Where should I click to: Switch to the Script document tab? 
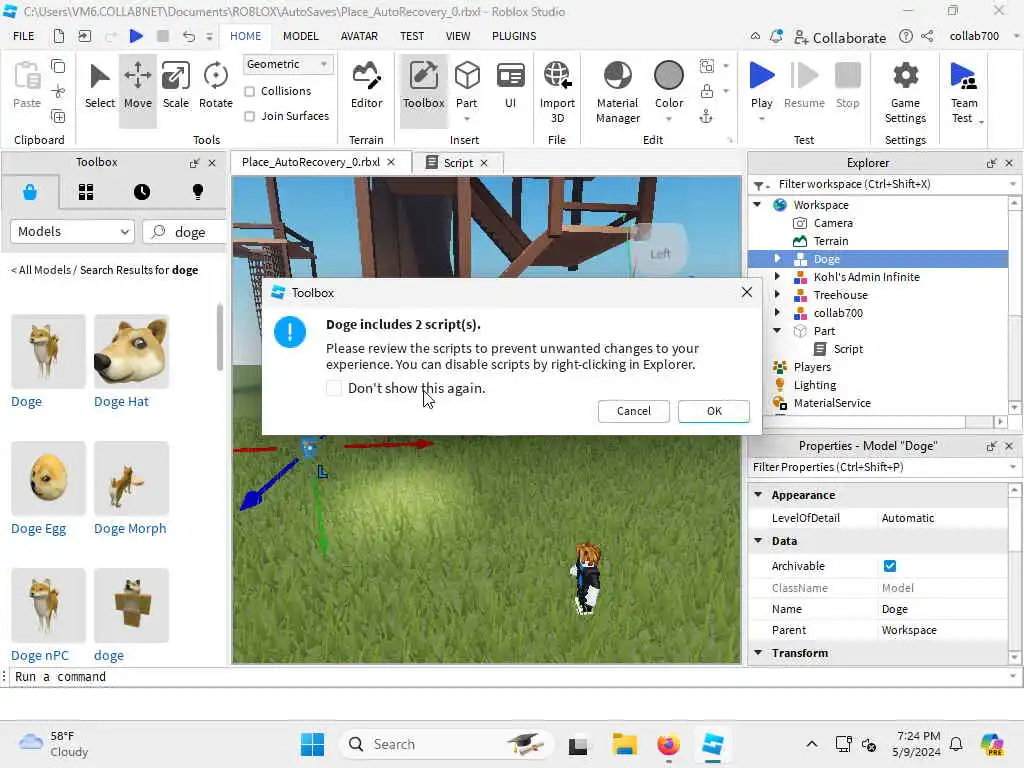pyautogui.click(x=458, y=163)
